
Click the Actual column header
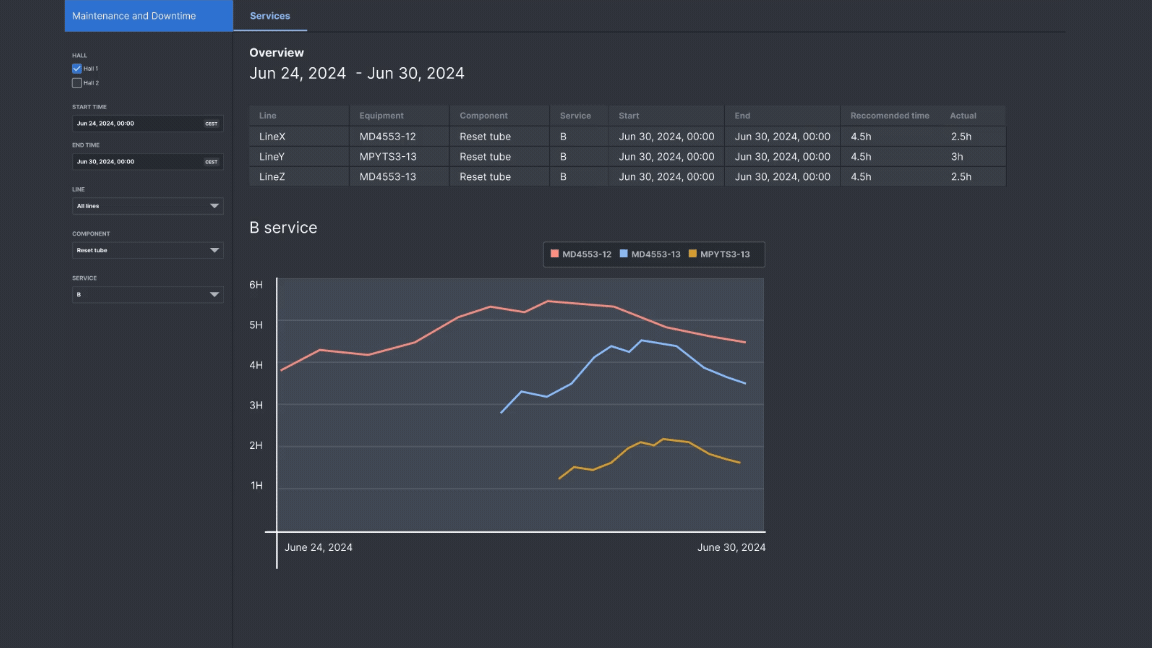coord(963,116)
